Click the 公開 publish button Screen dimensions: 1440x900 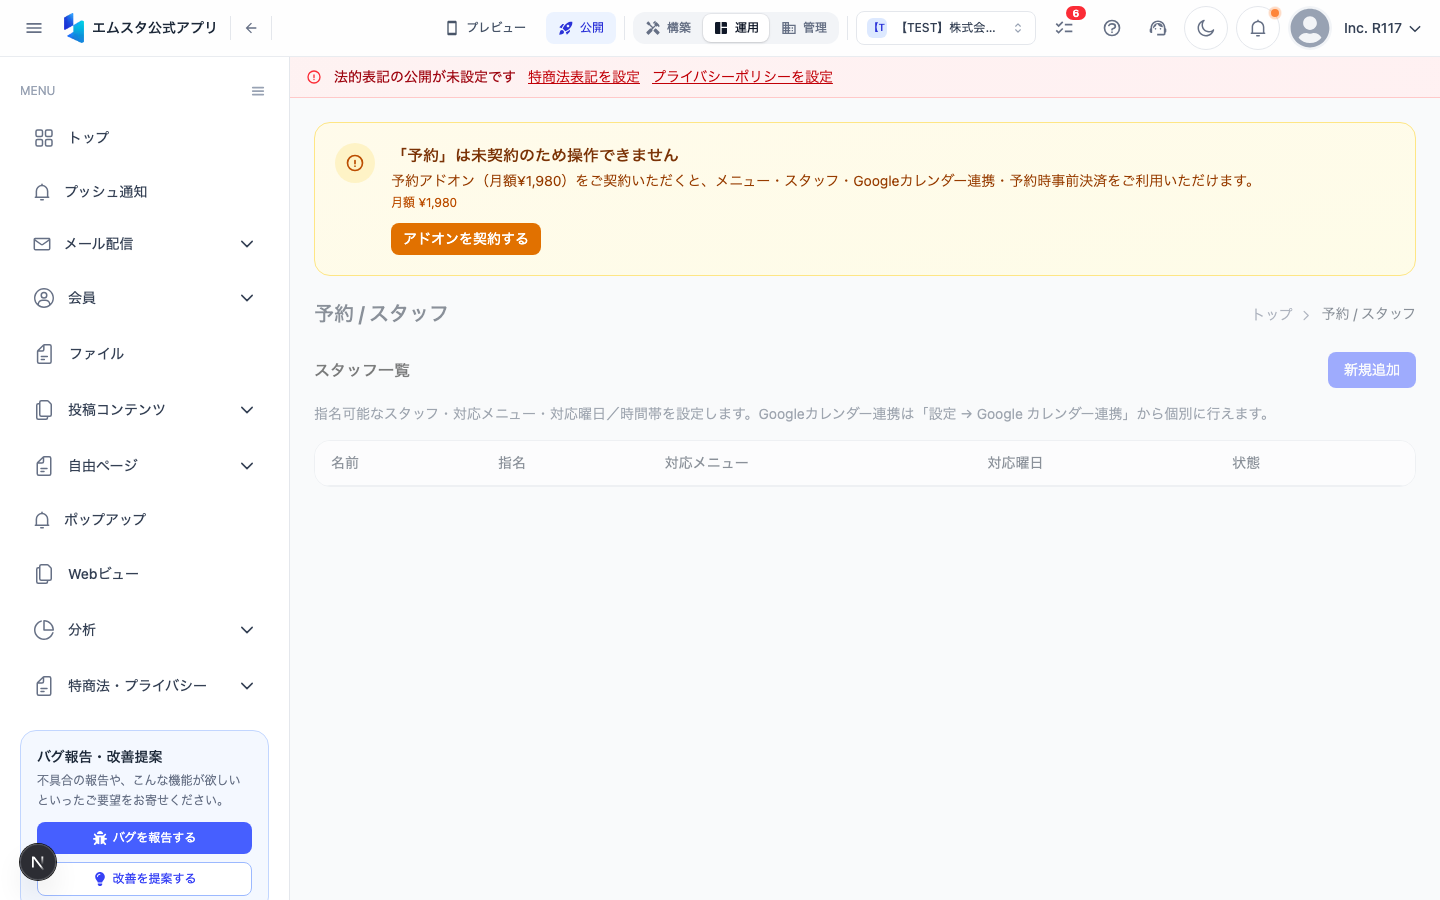(x=581, y=28)
